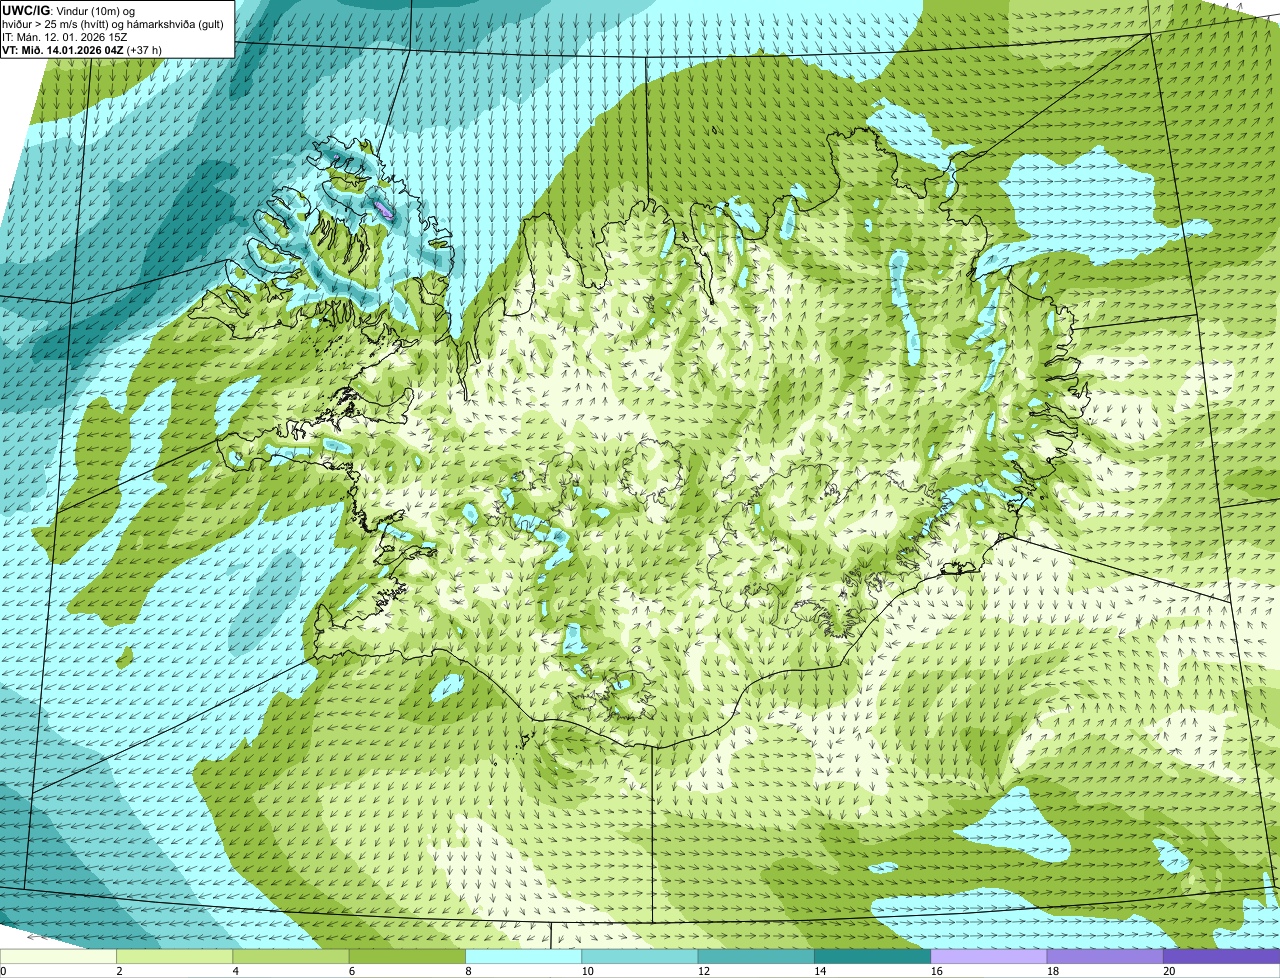Click the legend tick label '14'
The height and width of the screenshot is (978, 1280).
pyautogui.click(x=818, y=971)
